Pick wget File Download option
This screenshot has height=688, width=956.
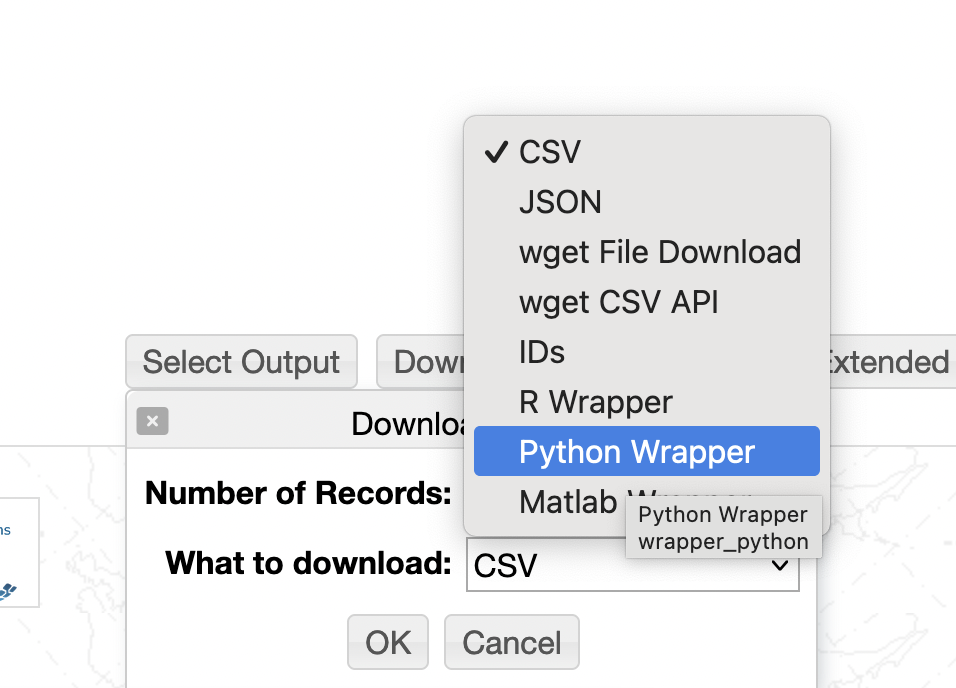(x=659, y=252)
